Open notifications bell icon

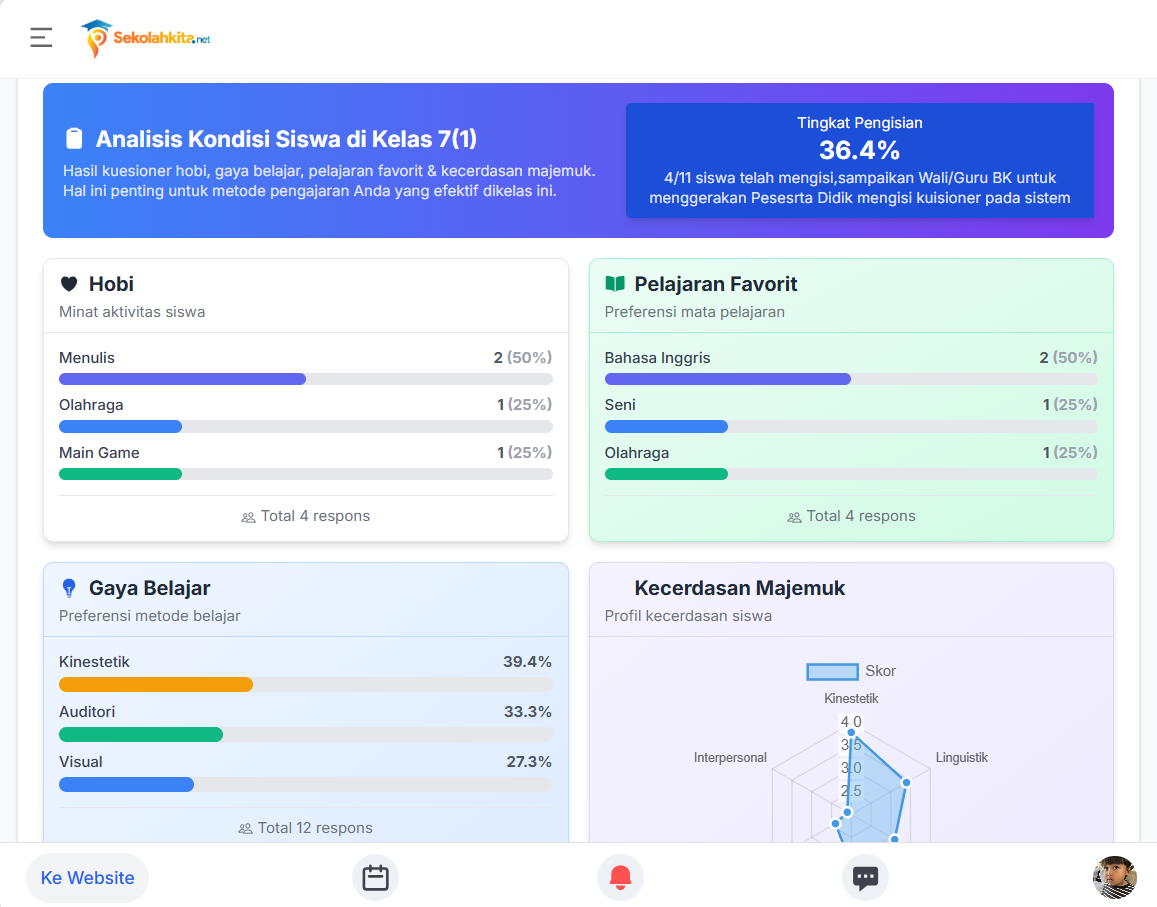[x=620, y=878]
